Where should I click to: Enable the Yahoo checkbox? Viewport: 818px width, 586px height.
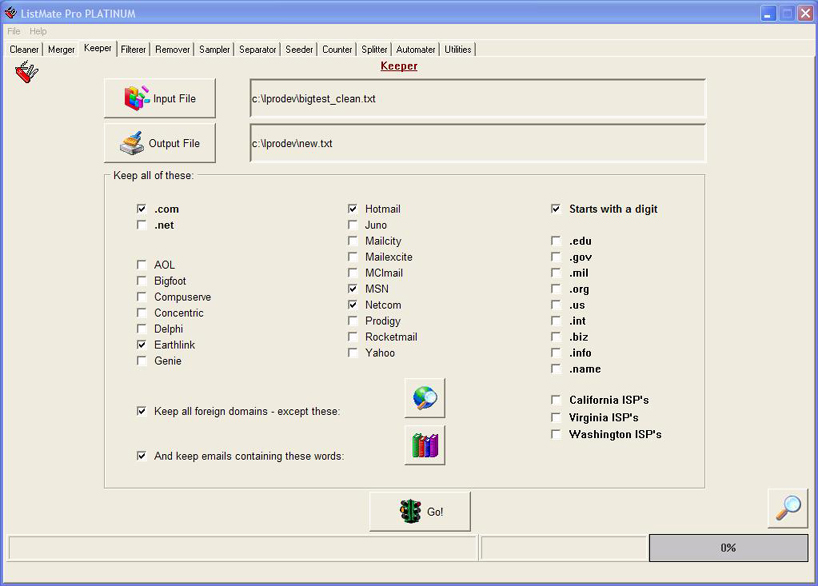[x=353, y=353]
